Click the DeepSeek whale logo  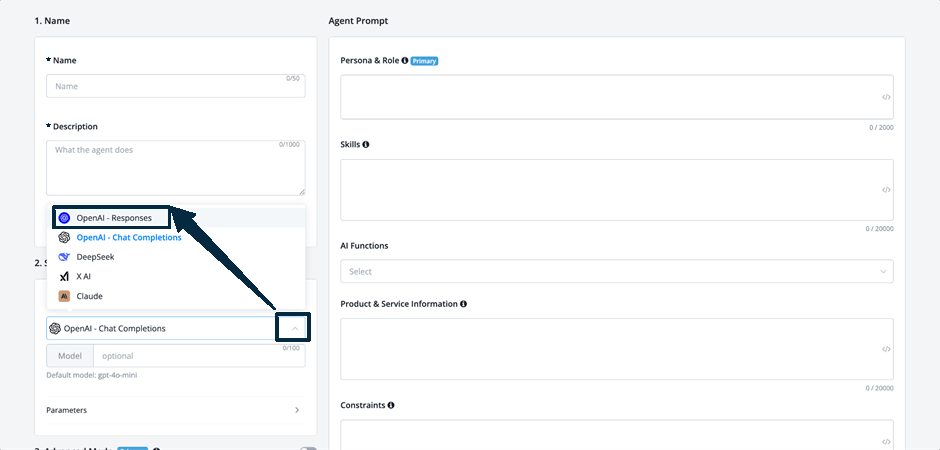click(64, 257)
